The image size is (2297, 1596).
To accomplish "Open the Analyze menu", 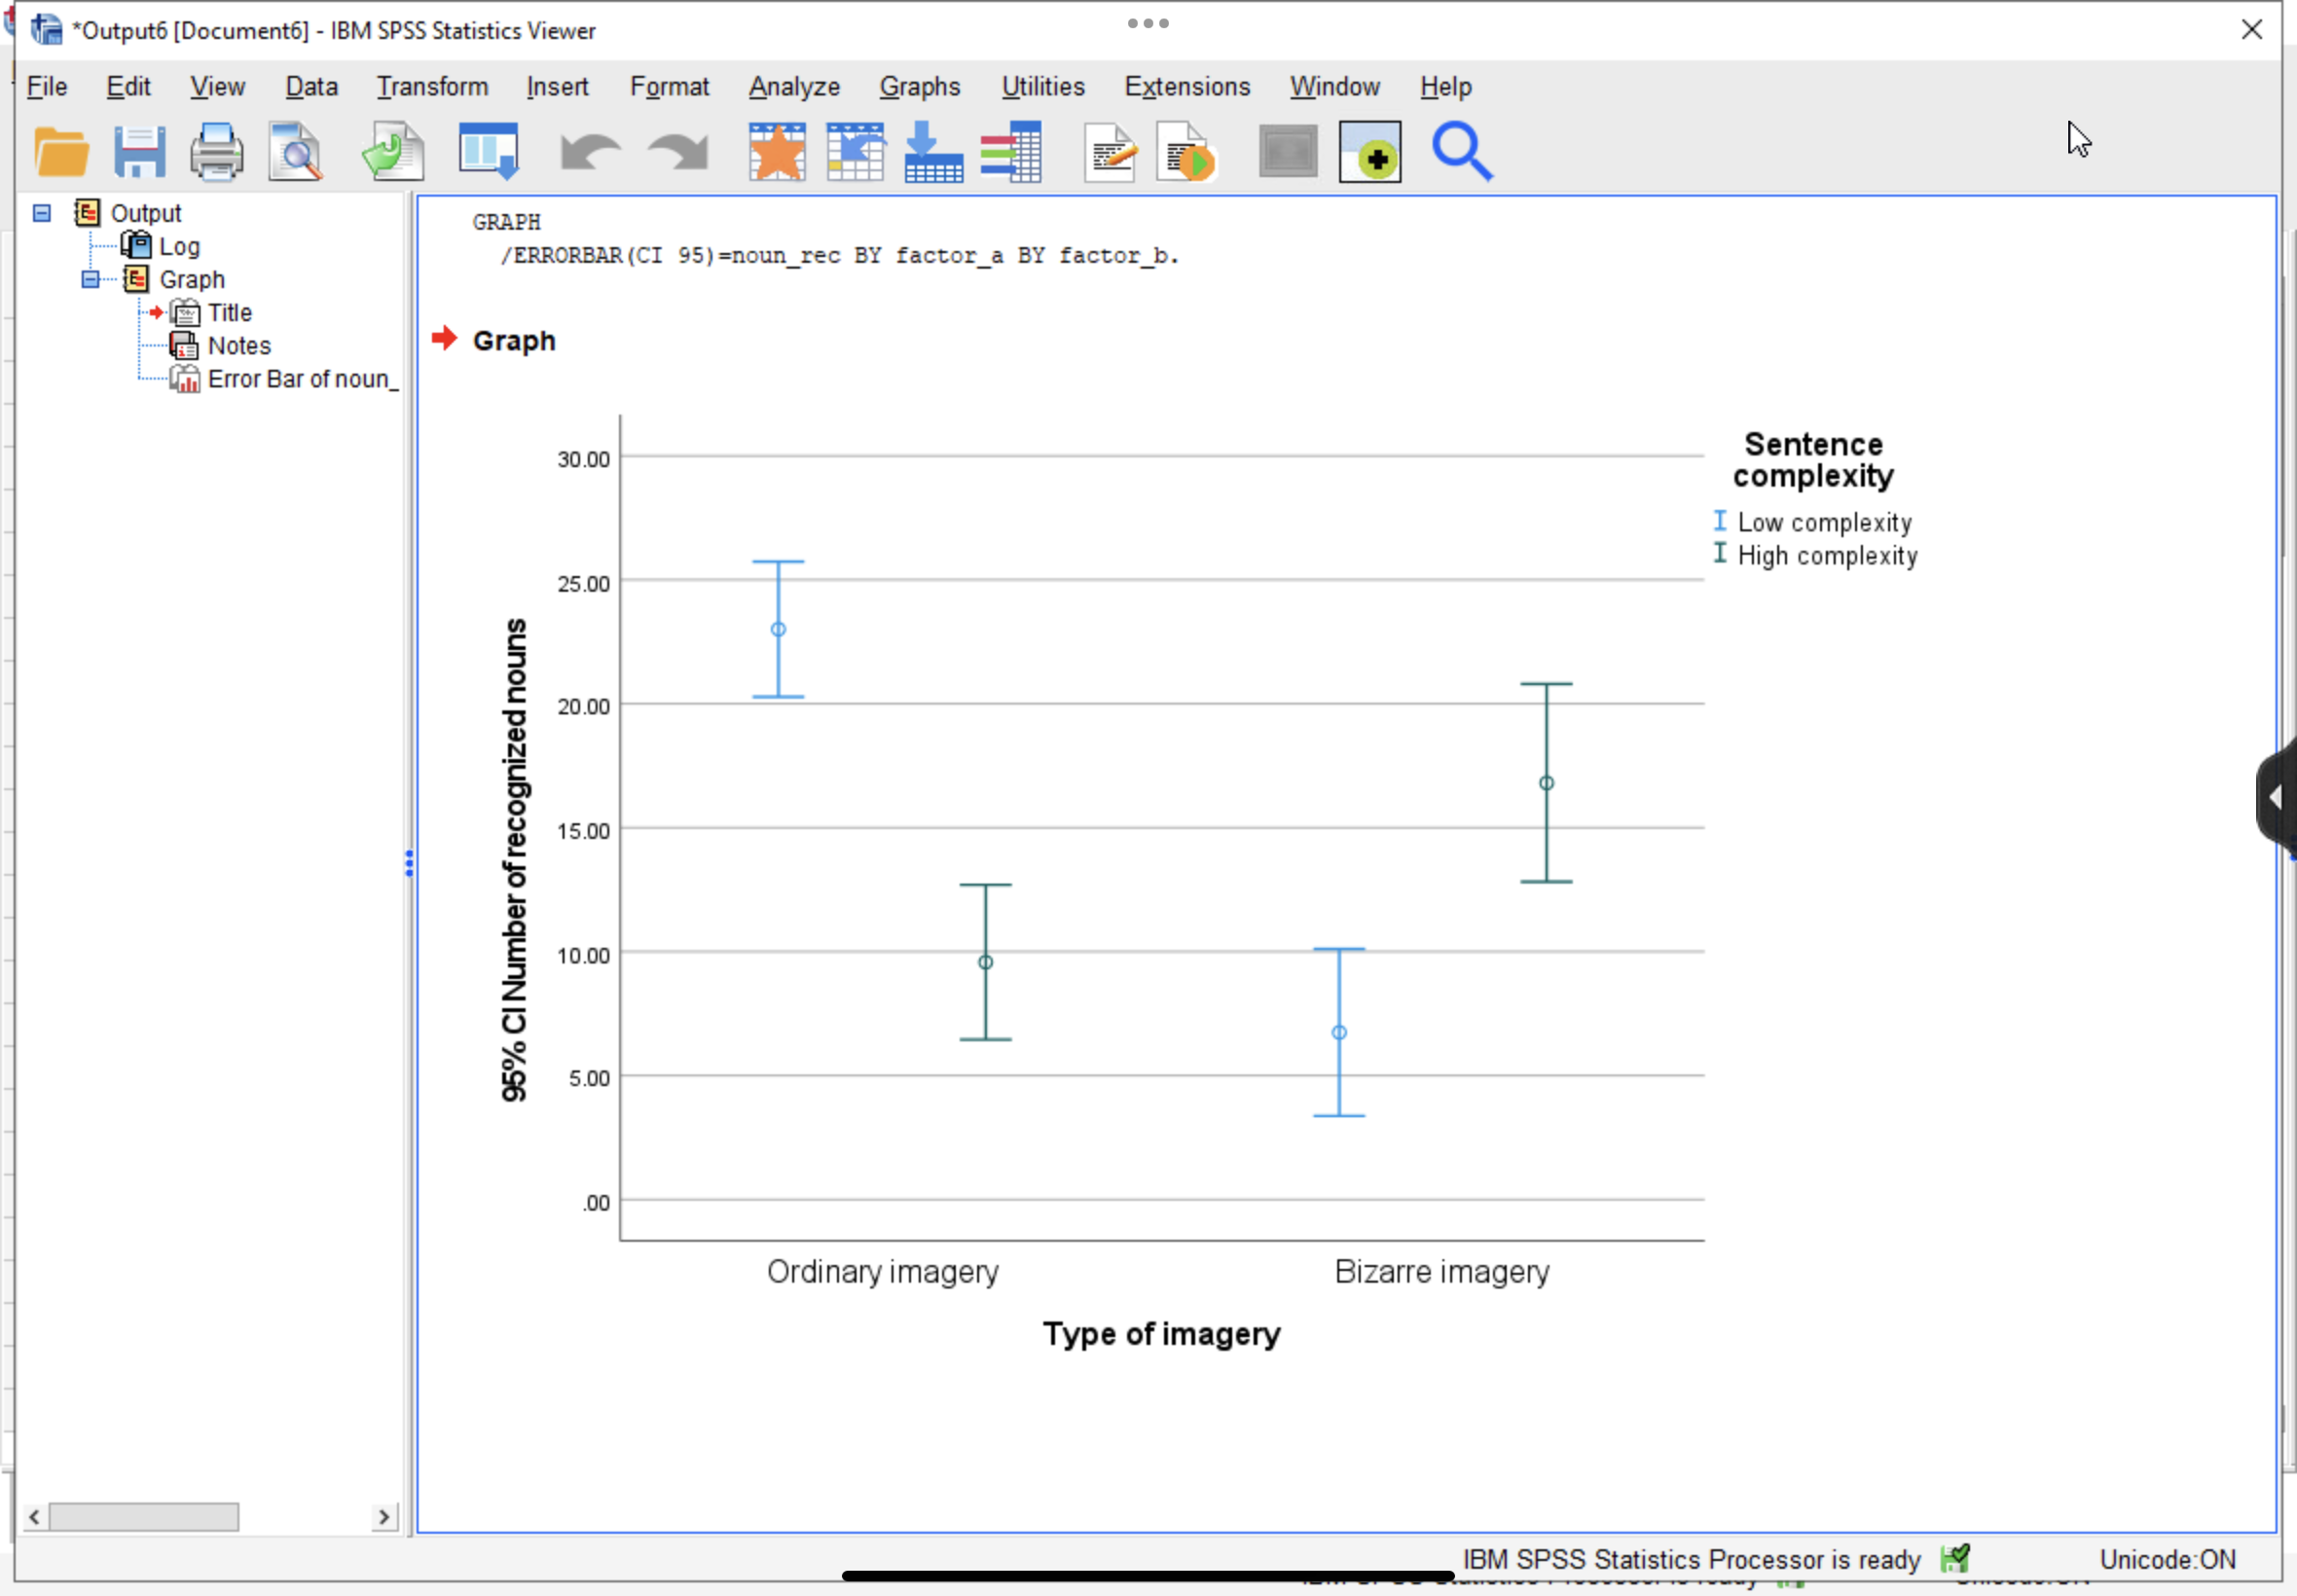I will tap(794, 87).
